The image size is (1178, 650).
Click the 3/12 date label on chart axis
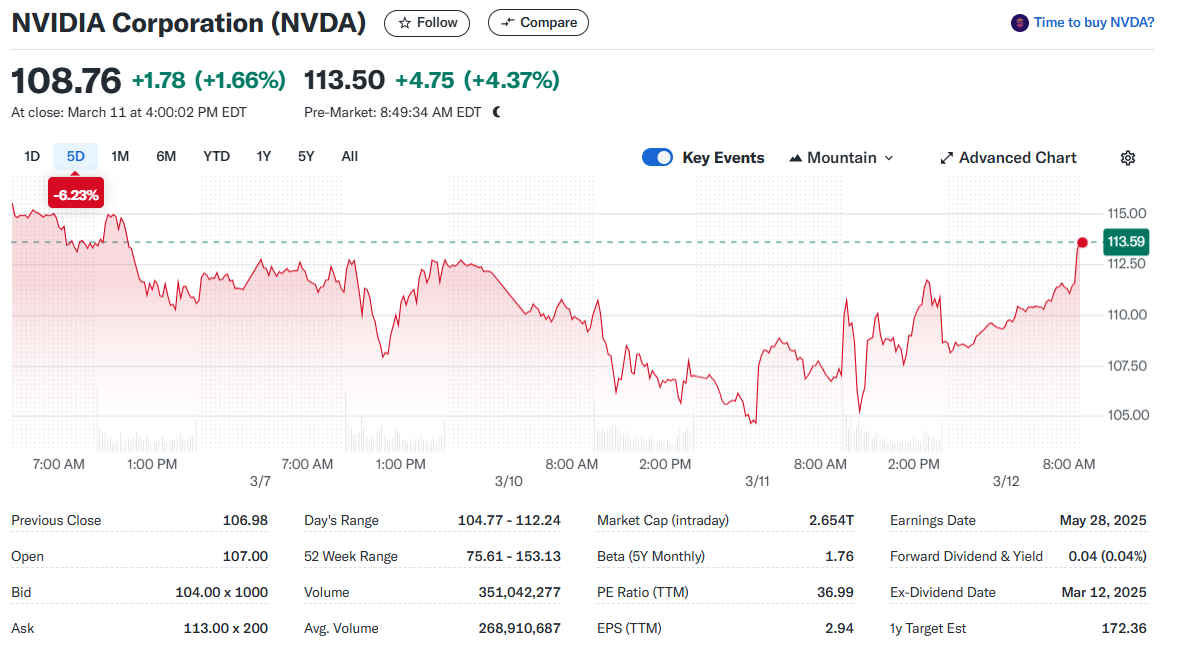pos(1006,481)
